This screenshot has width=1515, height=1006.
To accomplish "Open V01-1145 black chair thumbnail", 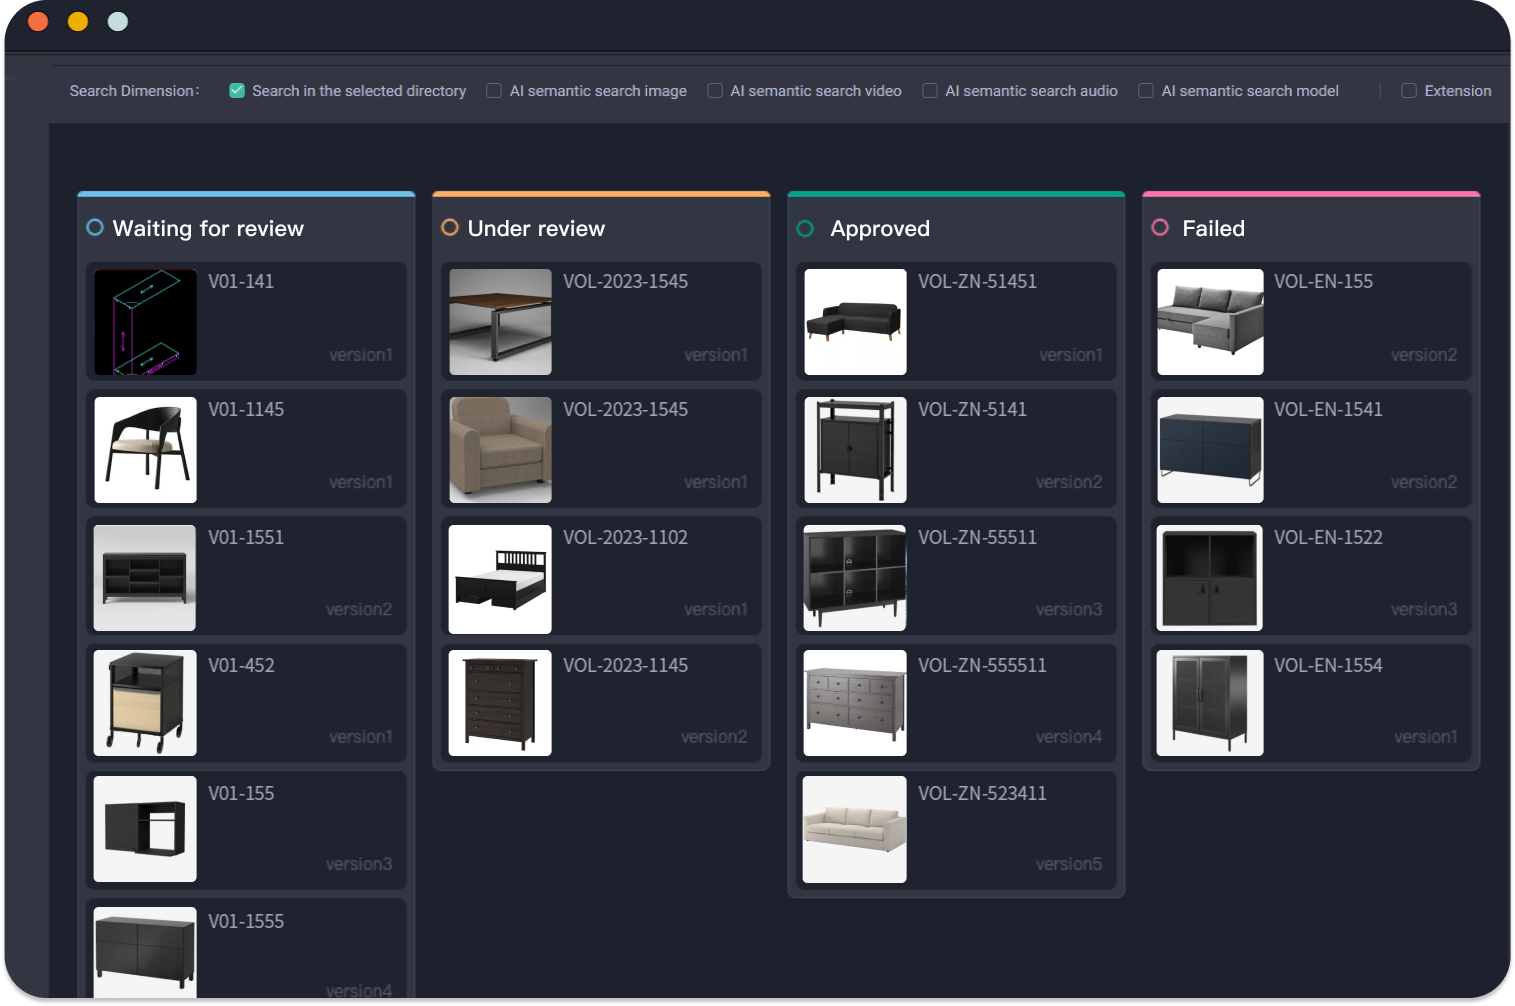I will pyautogui.click(x=145, y=450).
